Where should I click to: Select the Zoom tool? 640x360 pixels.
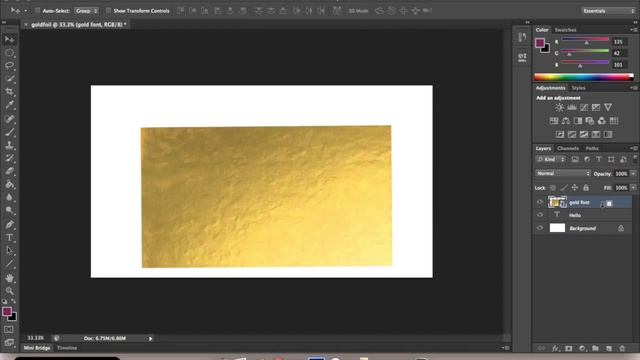[x=10, y=291]
